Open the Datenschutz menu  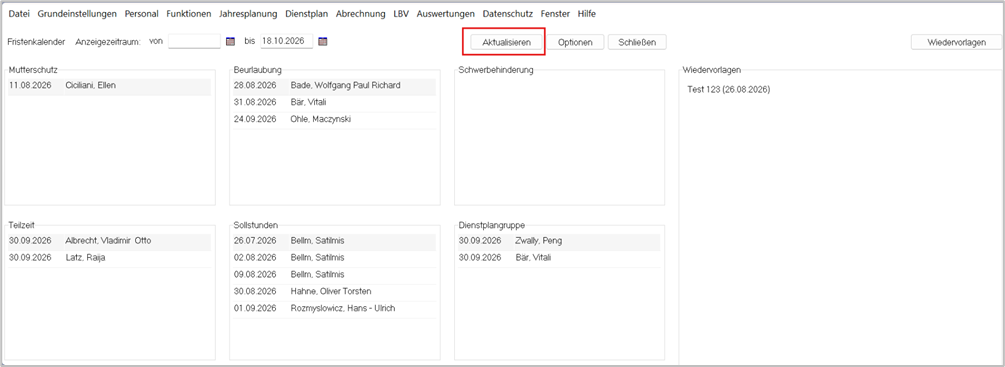tap(508, 13)
